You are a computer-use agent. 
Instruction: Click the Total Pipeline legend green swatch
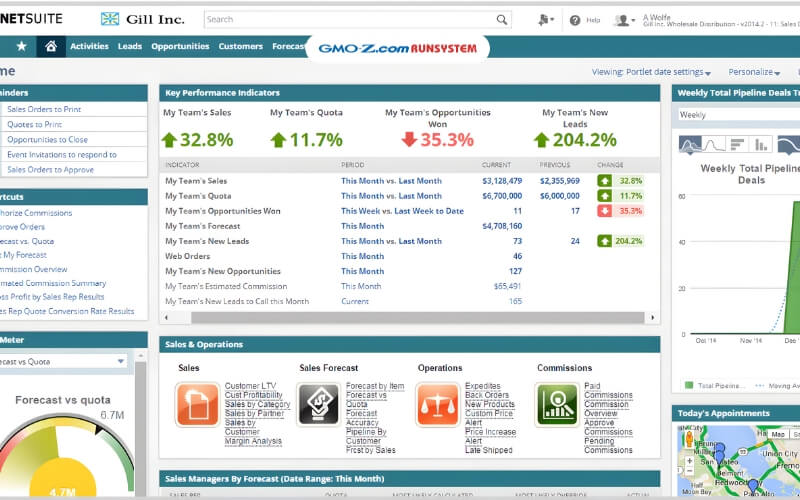(689, 386)
